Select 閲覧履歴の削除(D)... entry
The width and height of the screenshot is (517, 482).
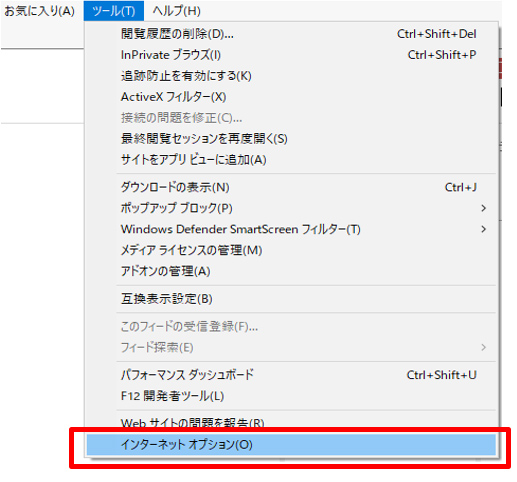(x=291, y=34)
